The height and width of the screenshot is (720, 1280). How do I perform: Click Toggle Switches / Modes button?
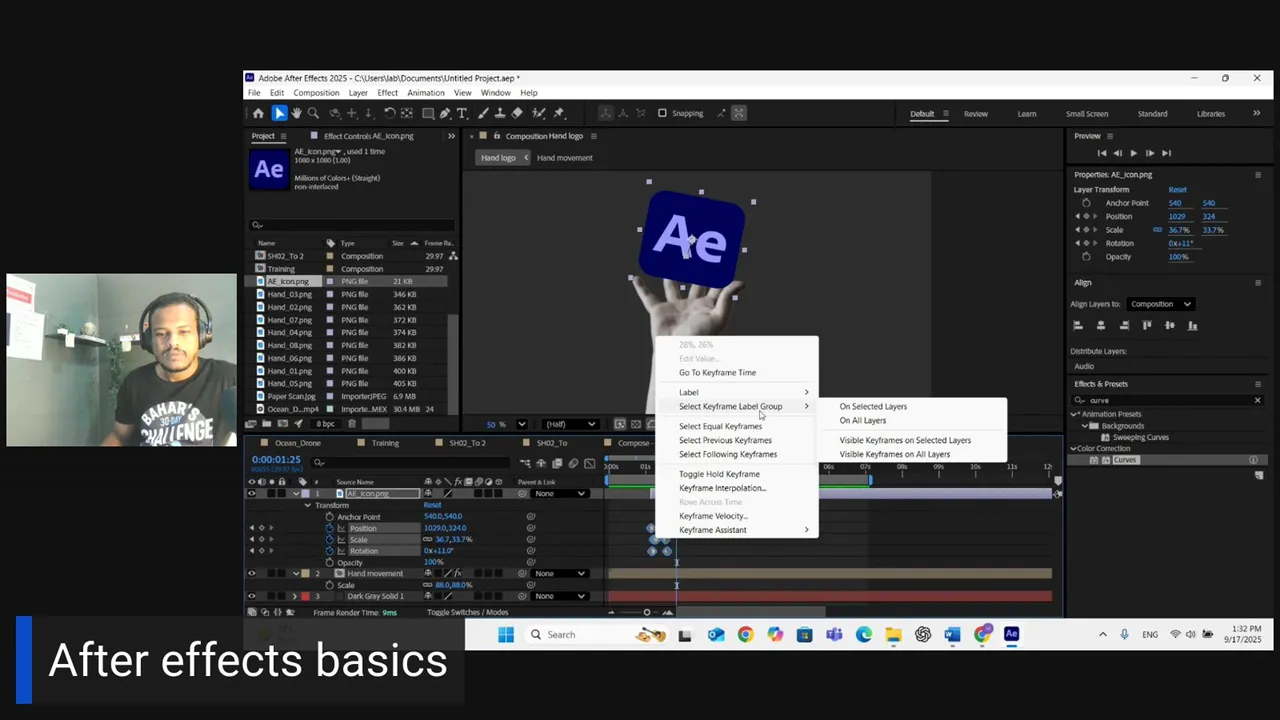[x=467, y=612]
